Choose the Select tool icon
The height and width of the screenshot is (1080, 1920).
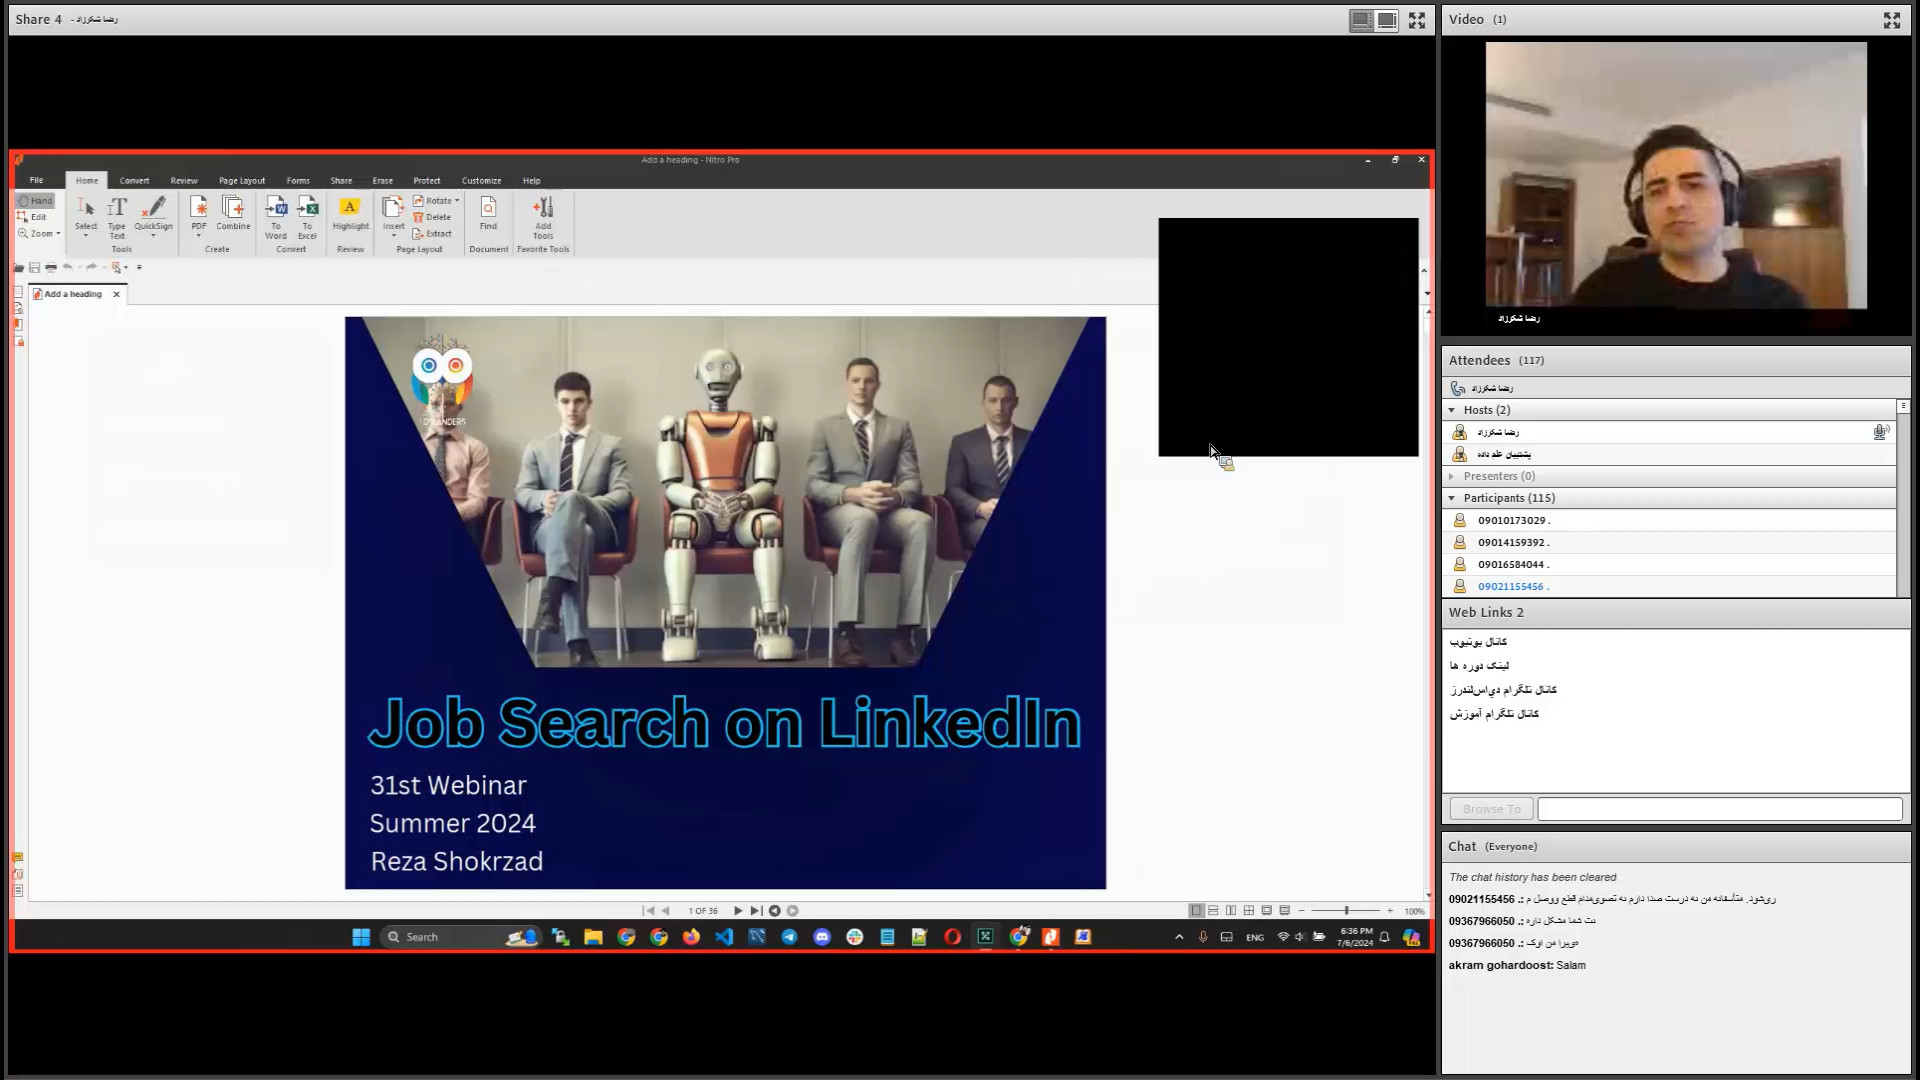coord(86,214)
